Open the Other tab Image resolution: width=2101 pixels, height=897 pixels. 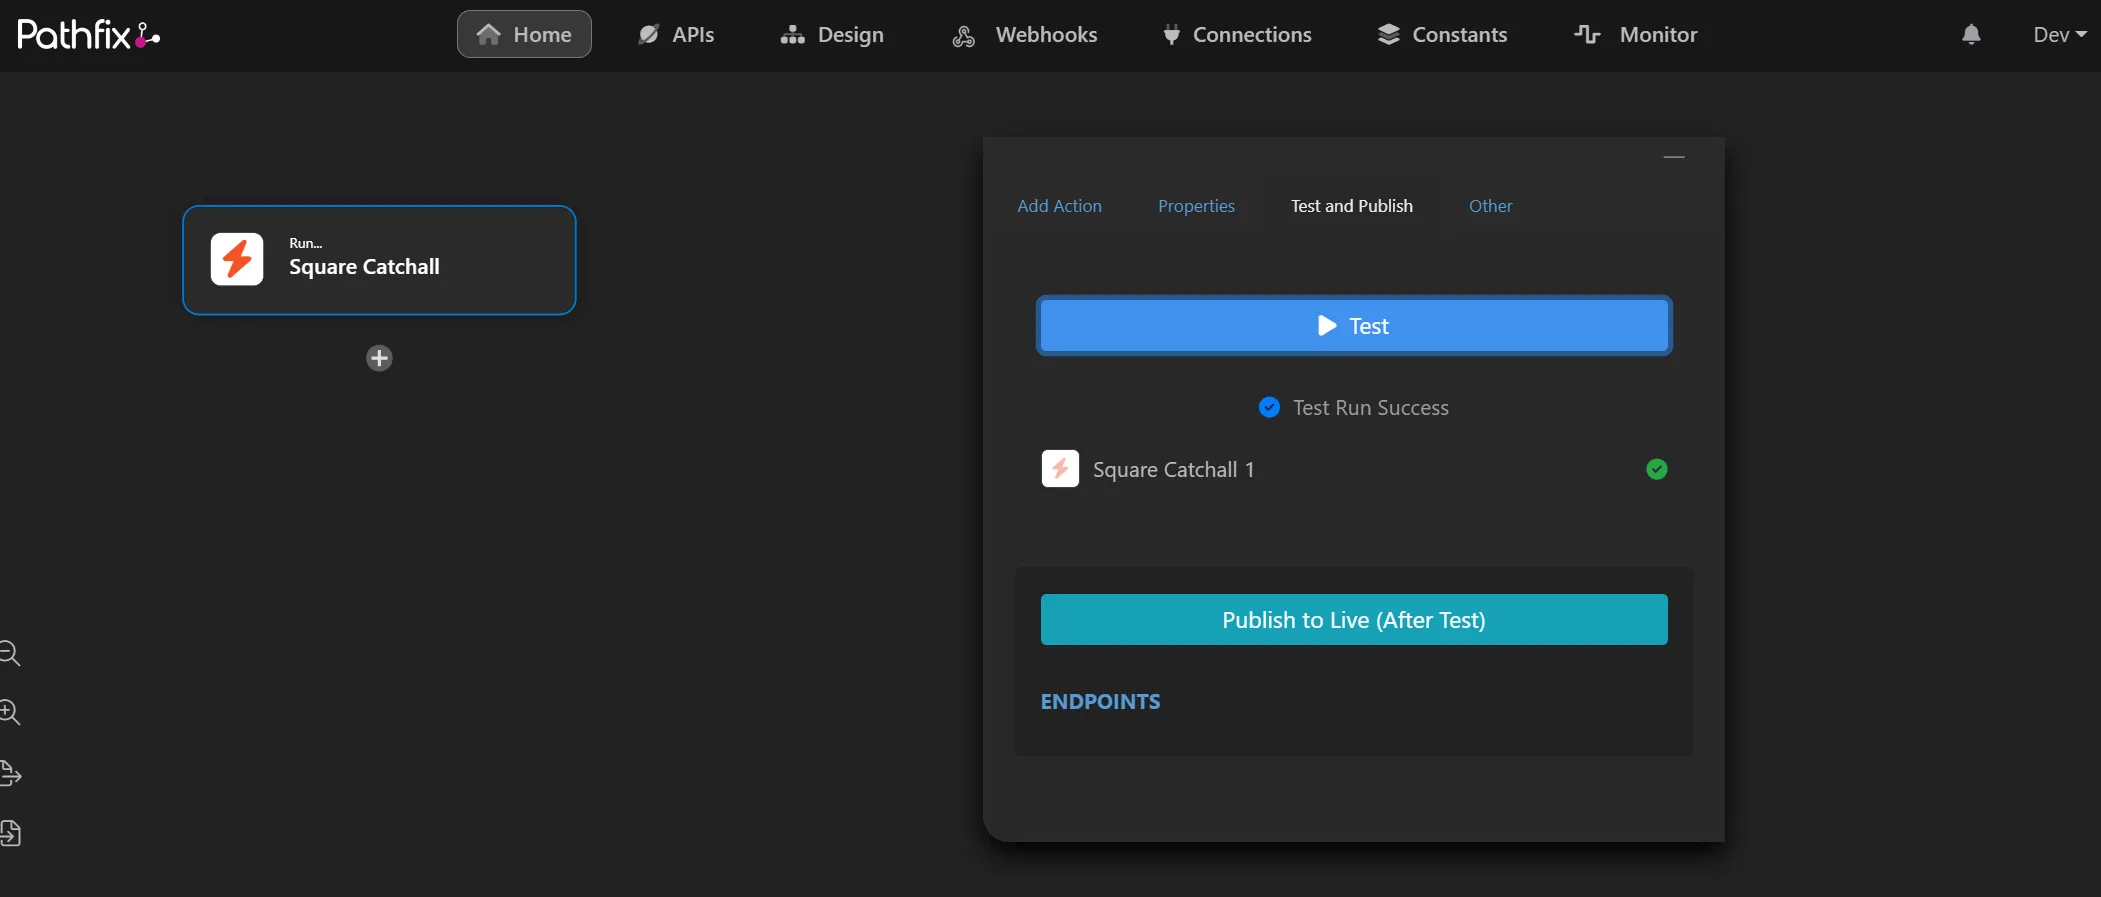coord(1490,206)
